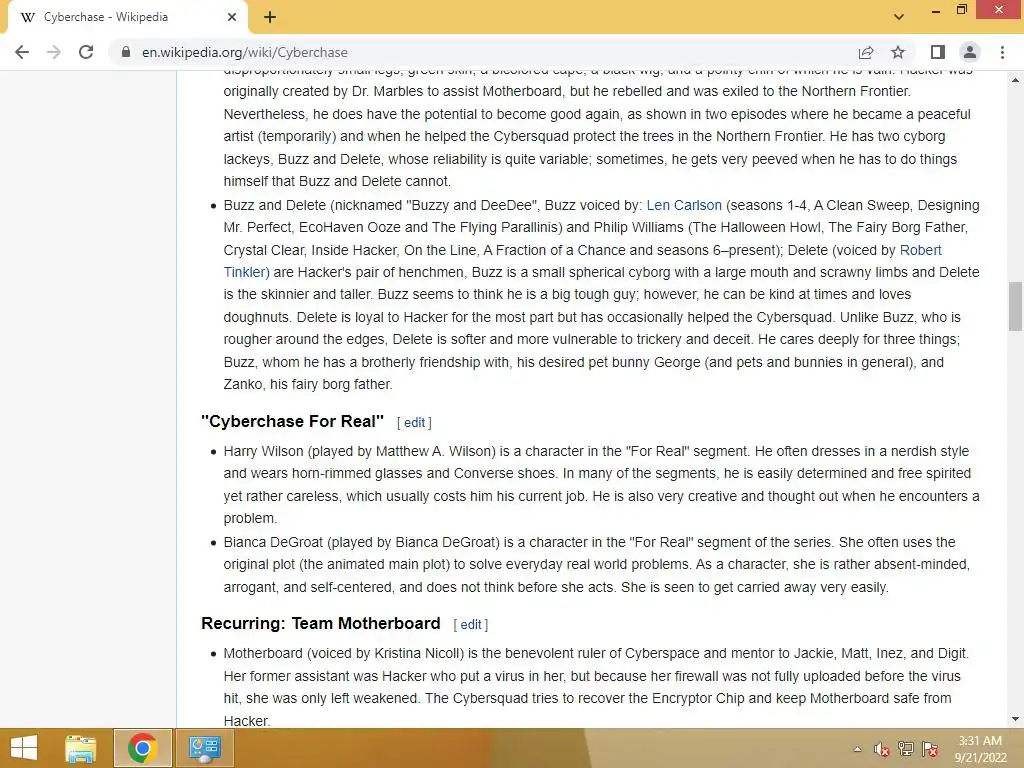
Task: Click the network status tray icon
Action: point(906,749)
